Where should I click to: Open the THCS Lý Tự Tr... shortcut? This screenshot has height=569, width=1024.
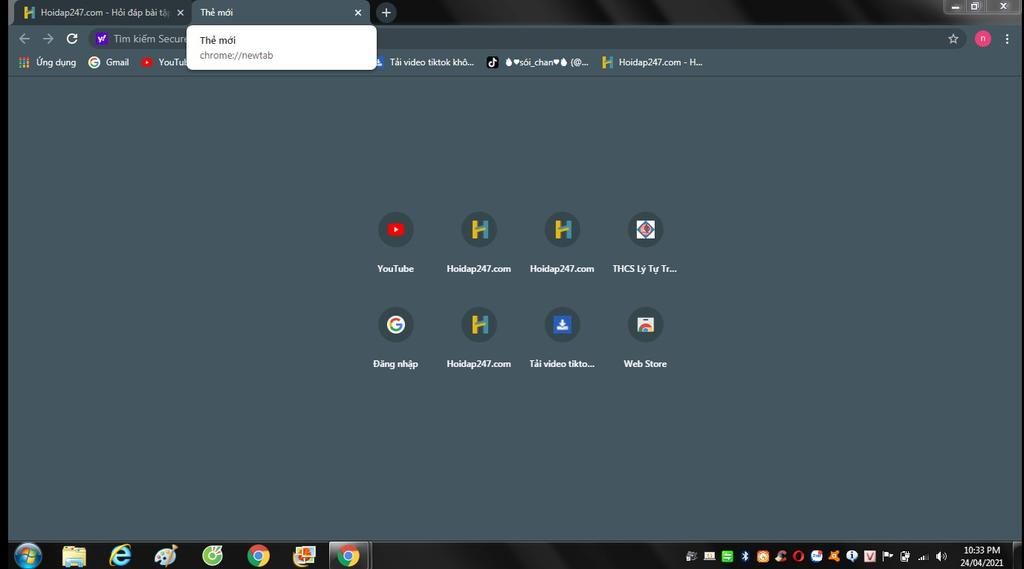point(645,242)
